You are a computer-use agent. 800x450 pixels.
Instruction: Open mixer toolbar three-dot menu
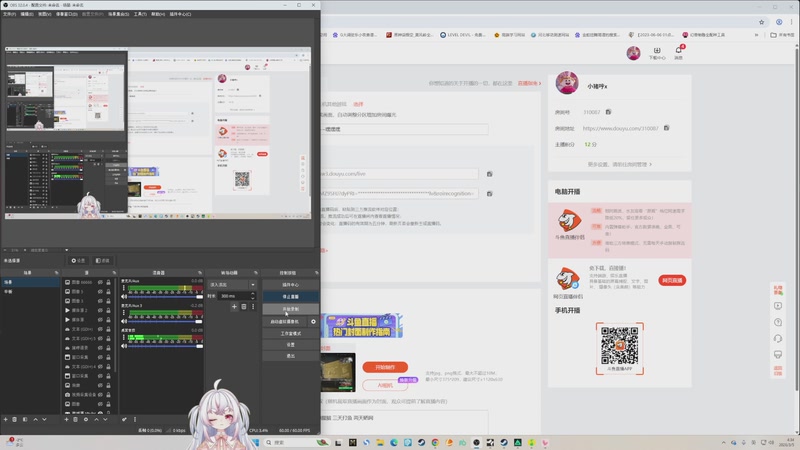coord(135,419)
